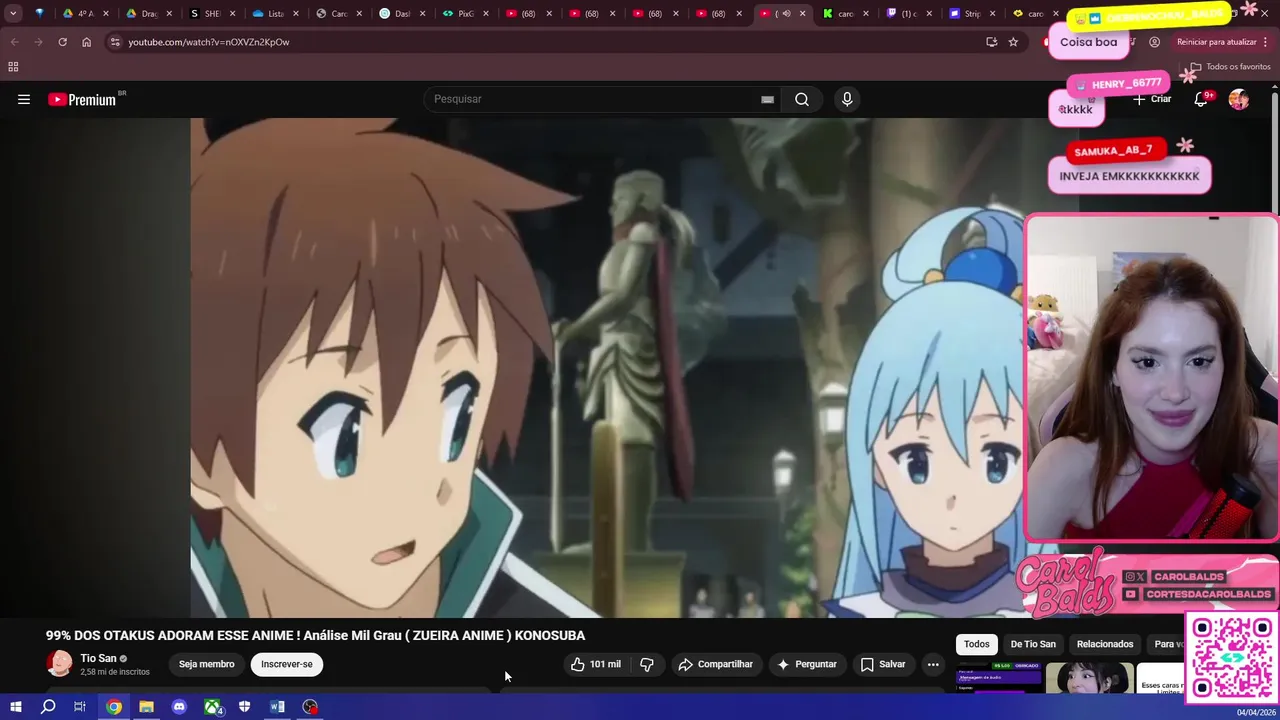
Task: Share the video via Compartilhar
Action: tap(715, 664)
